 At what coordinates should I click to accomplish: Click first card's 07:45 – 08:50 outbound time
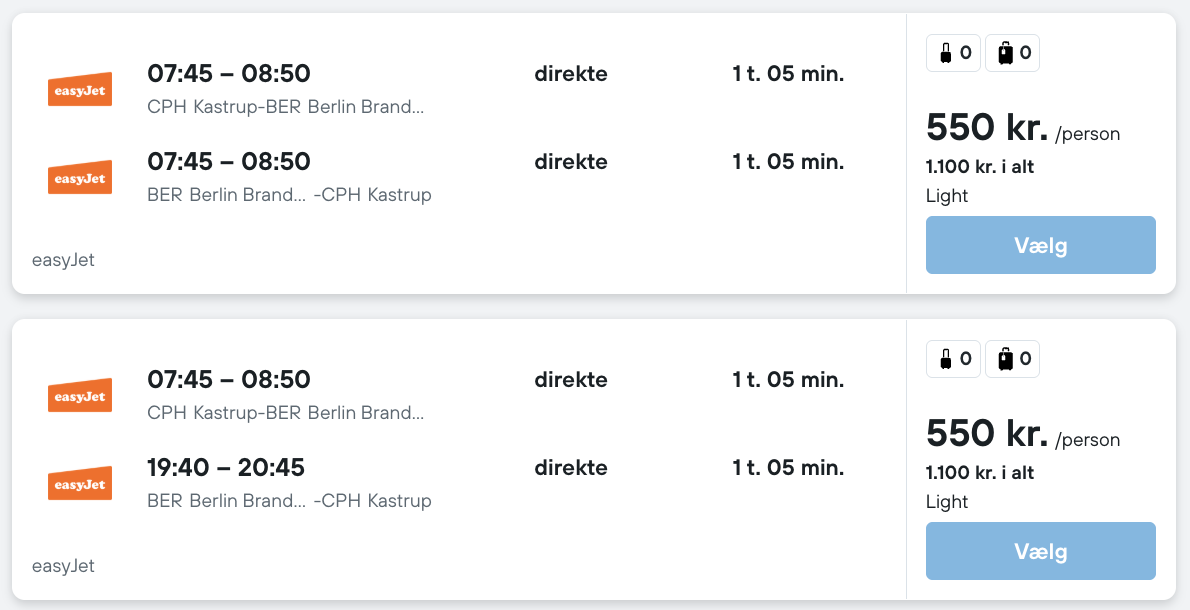[x=229, y=74]
